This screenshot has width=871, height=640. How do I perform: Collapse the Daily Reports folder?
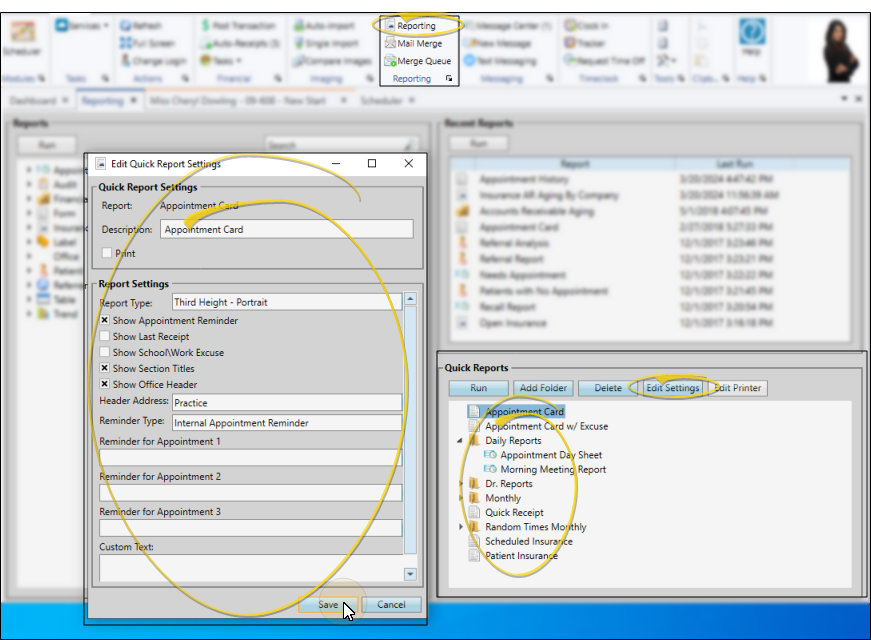click(460, 441)
